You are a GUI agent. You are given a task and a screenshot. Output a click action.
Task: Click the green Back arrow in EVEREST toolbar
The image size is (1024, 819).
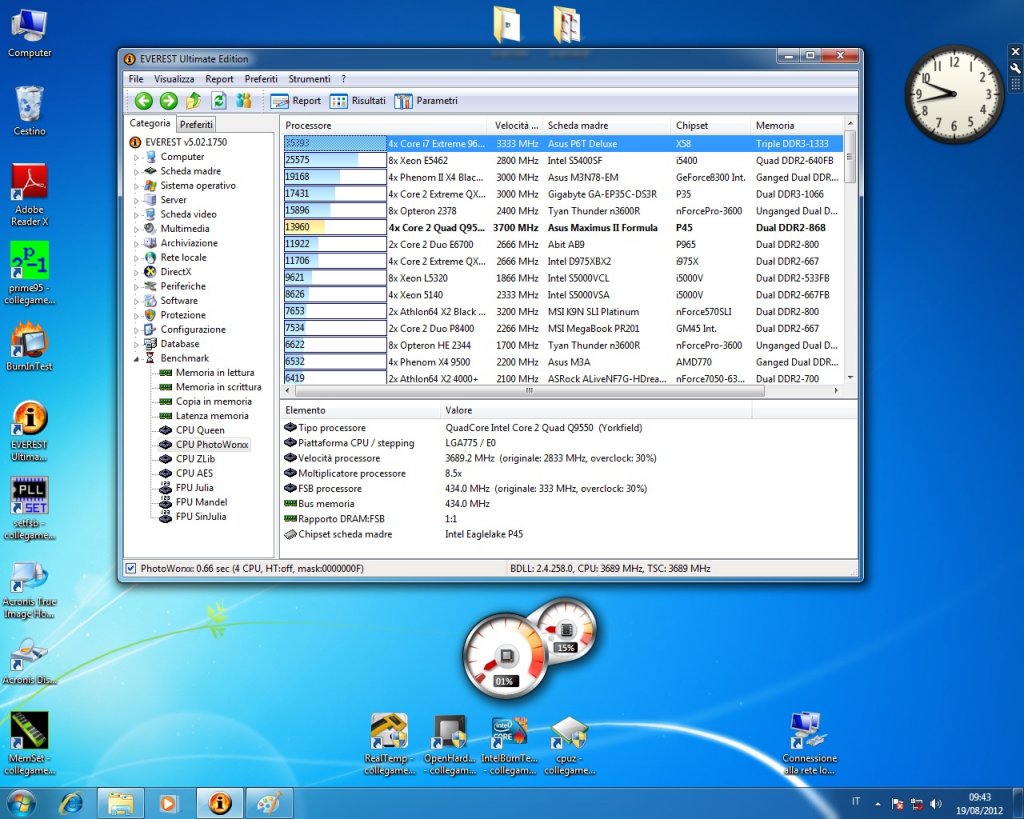pos(144,101)
